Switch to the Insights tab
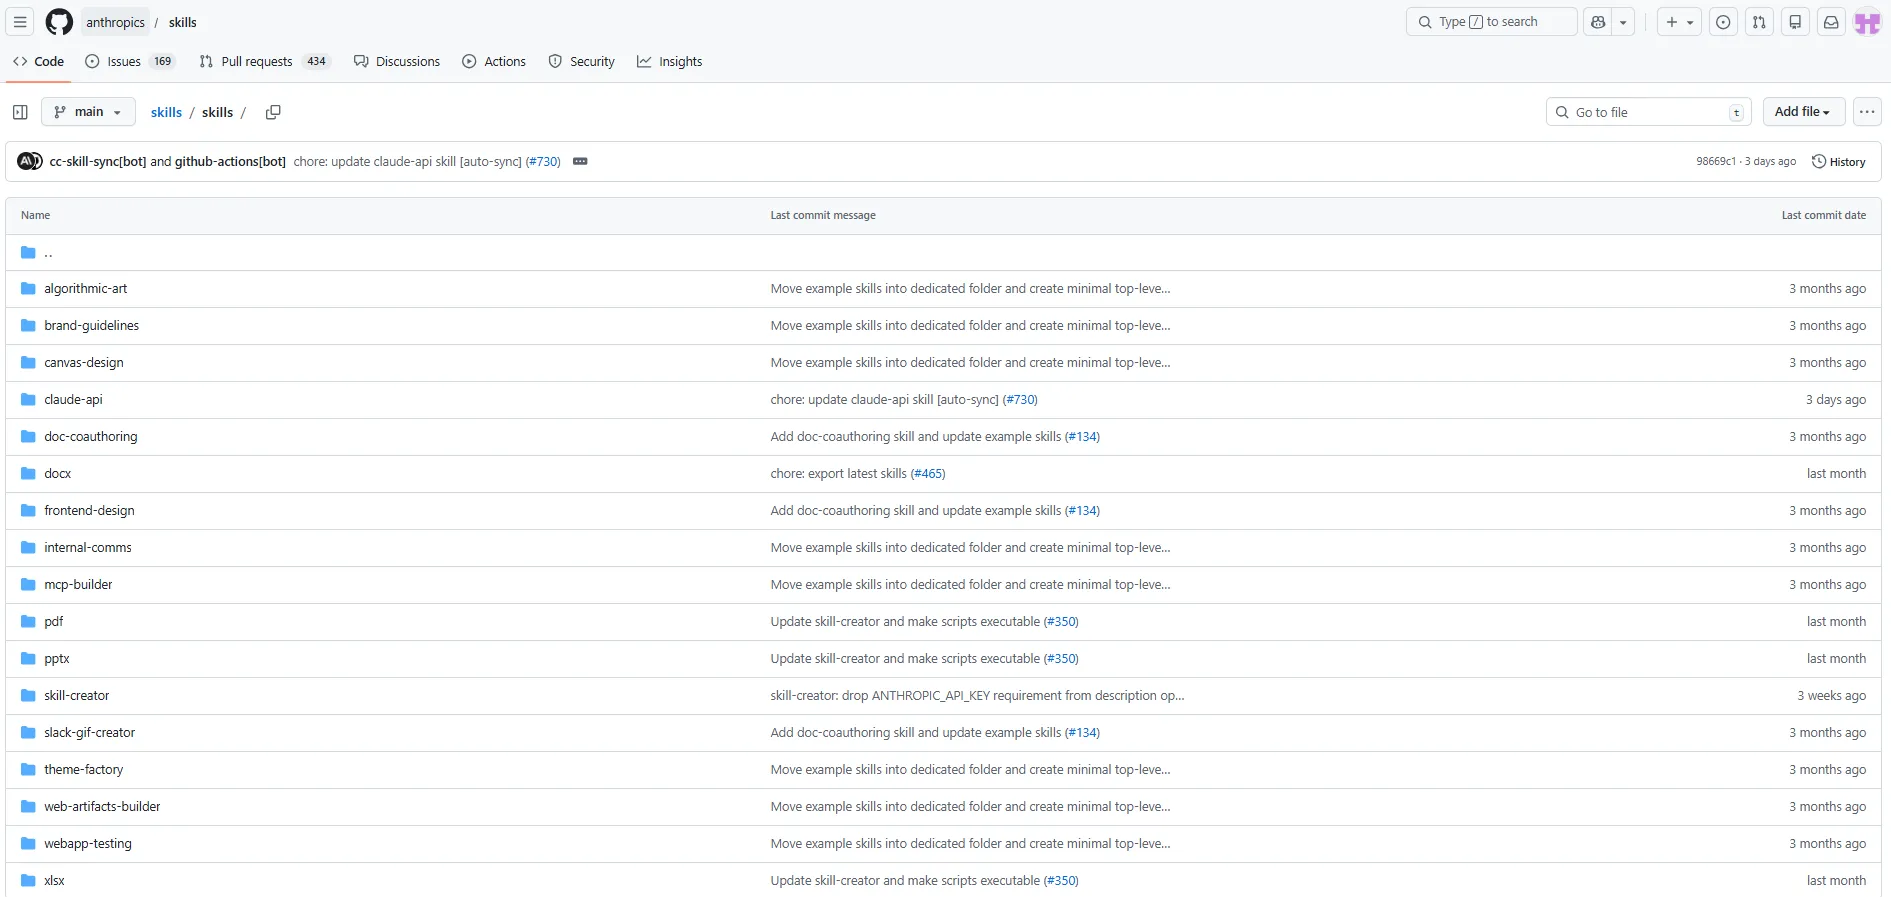The image size is (1891, 897). (x=670, y=61)
